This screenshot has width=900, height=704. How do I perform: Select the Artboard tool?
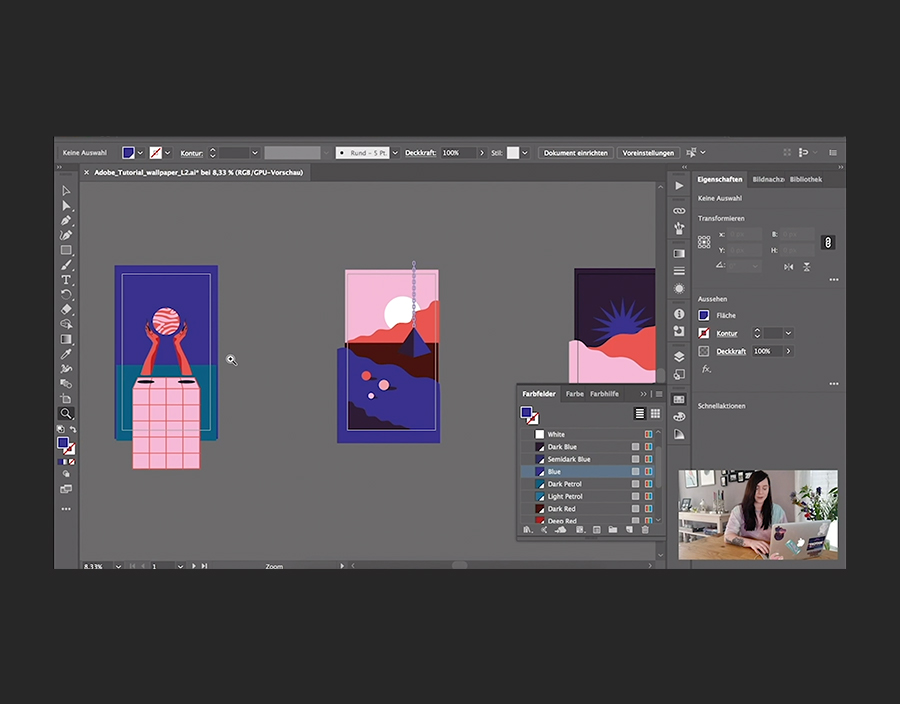66,398
